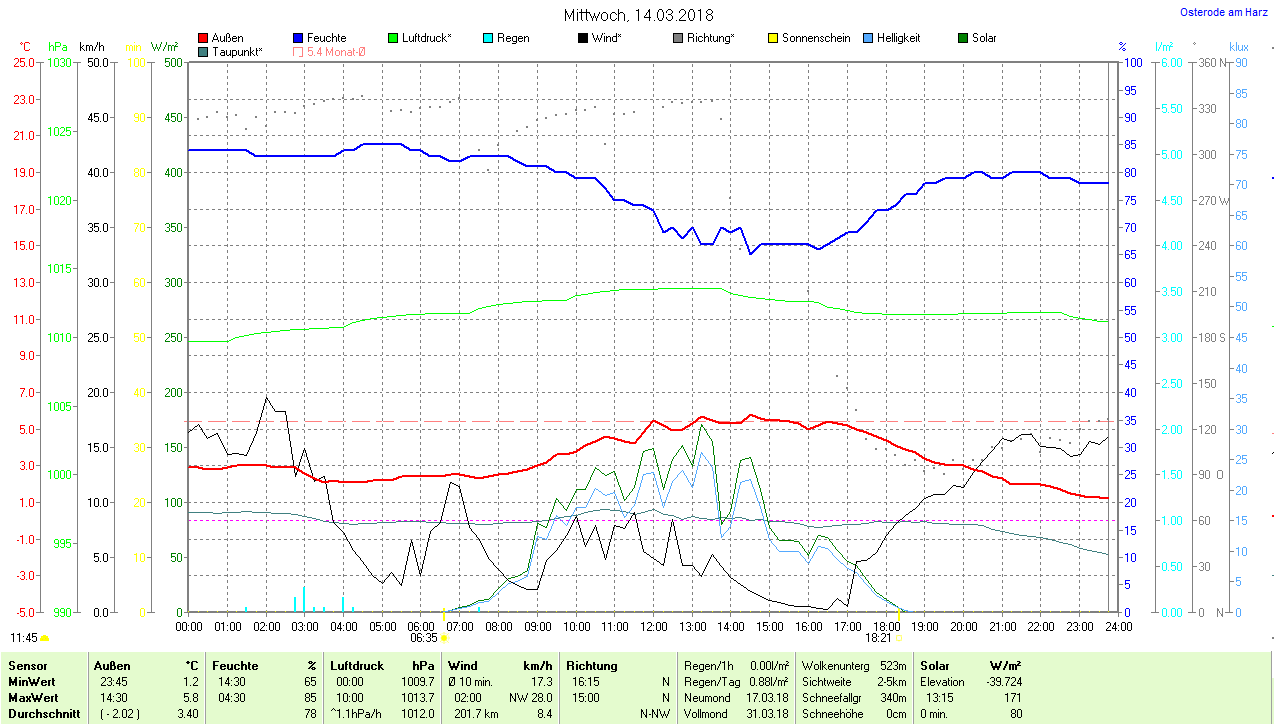This screenshot has height=724, width=1274.
Task: Click the light blue Helligkeit legend square
Action: click(x=868, y=38)
